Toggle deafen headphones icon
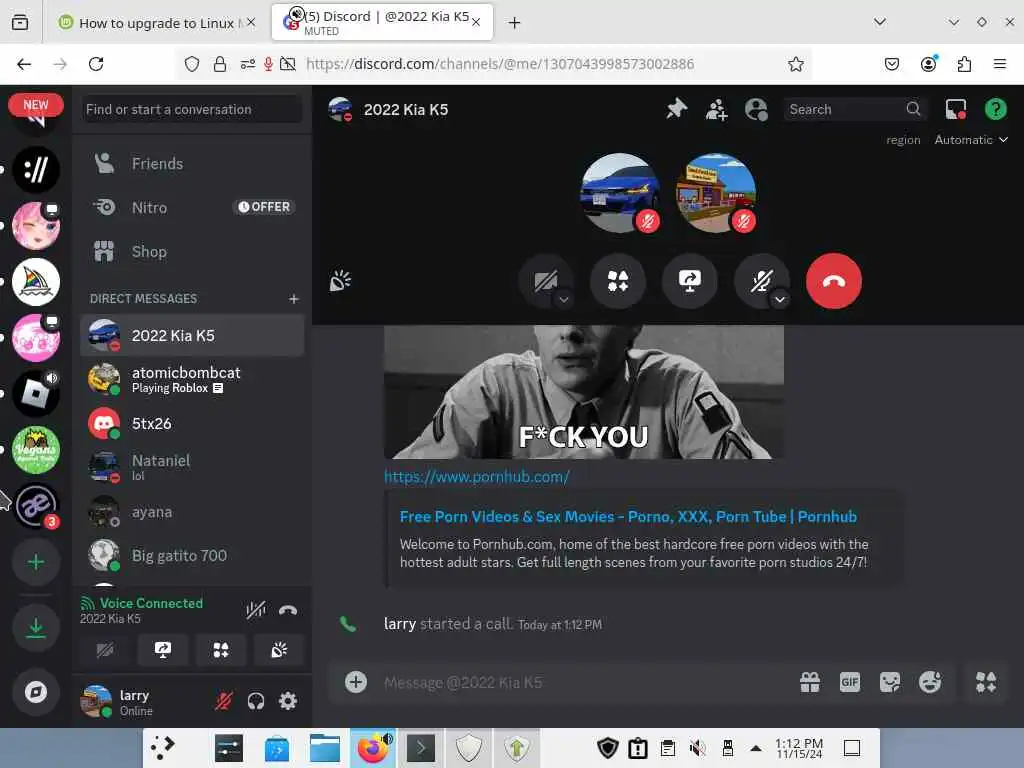This screenshot has height=768, width=1024. coord(256,701)
